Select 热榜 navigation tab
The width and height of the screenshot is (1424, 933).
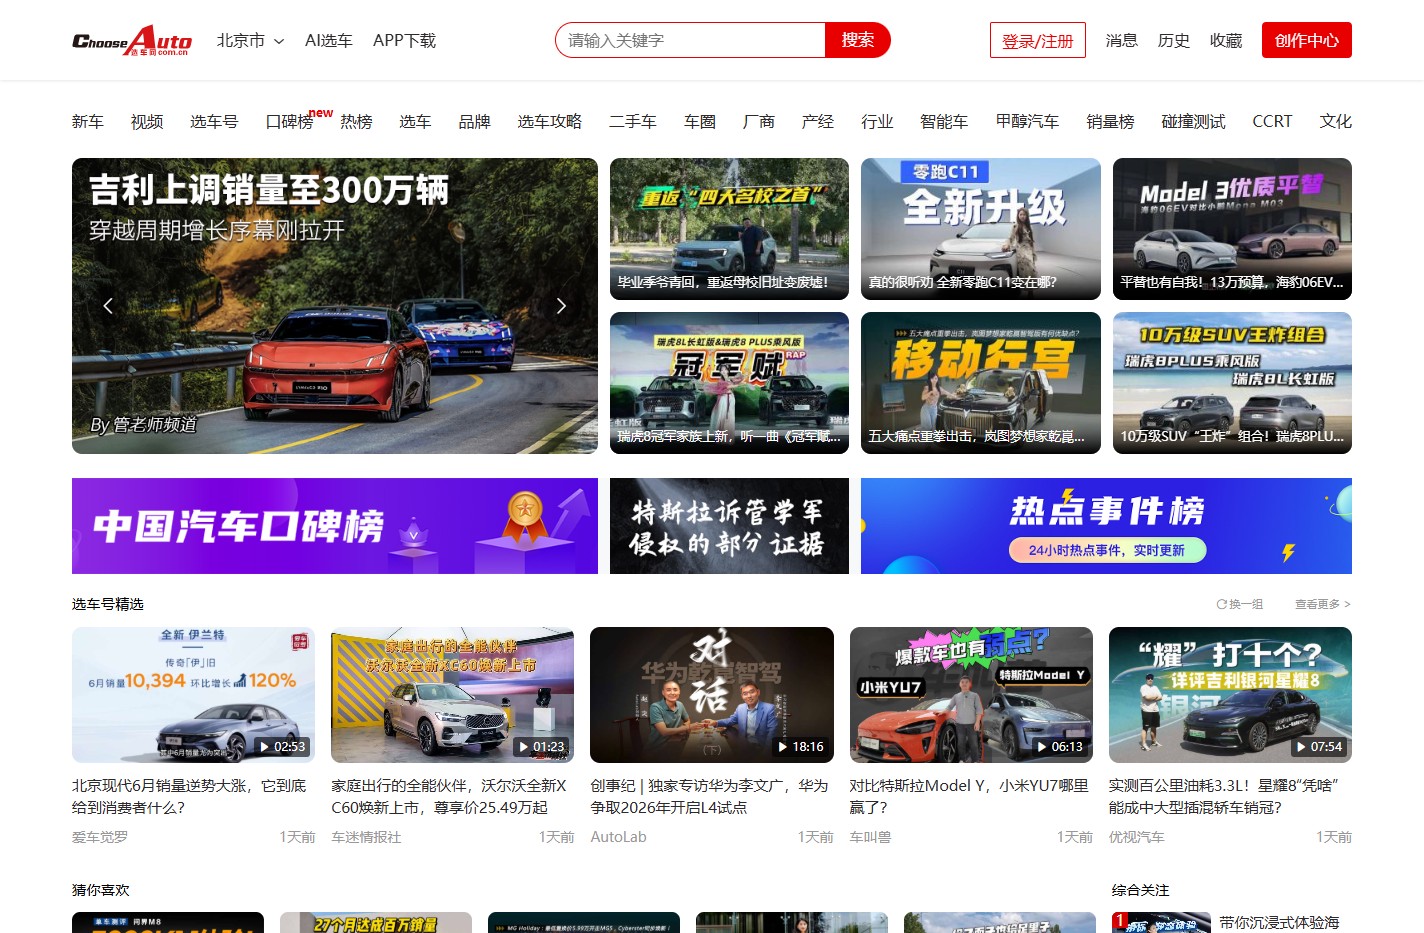356,122
